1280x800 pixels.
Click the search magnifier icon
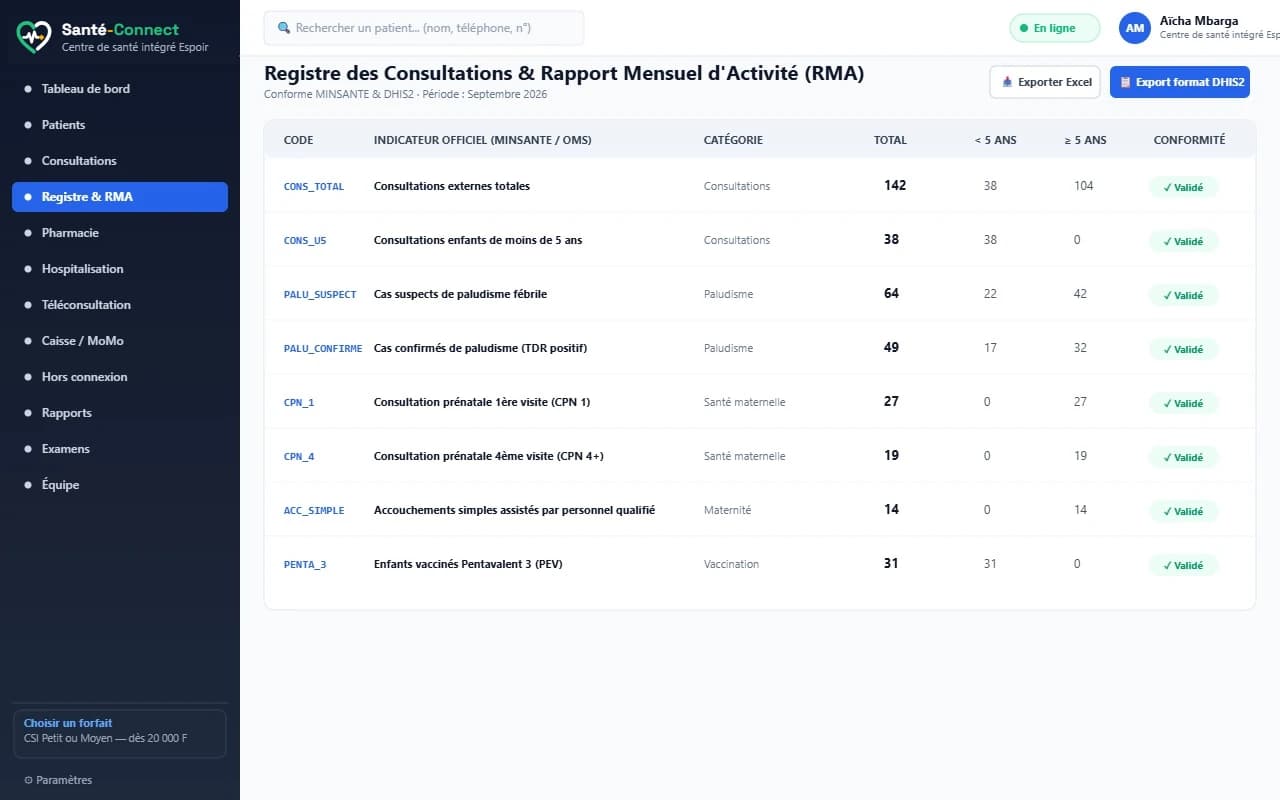coord(283,28)
